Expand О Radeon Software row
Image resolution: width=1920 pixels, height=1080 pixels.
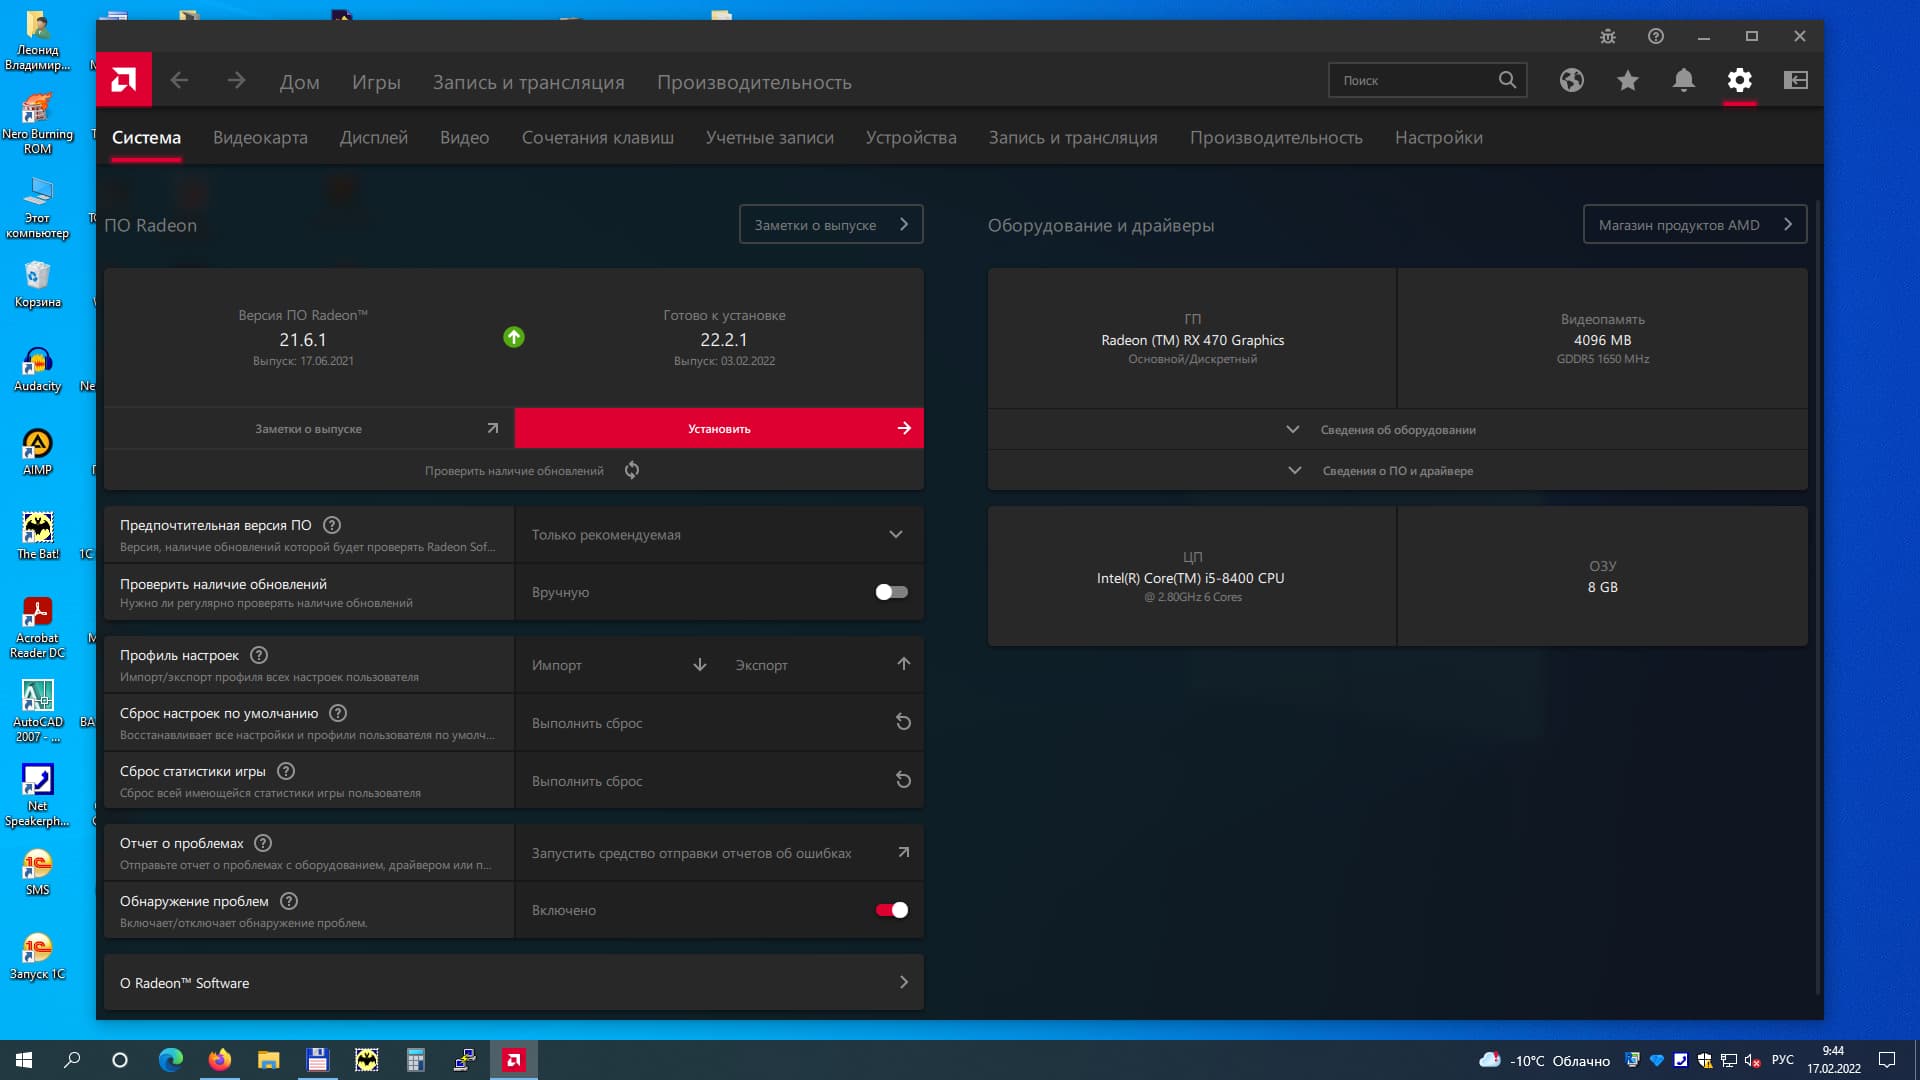(514, 982)
